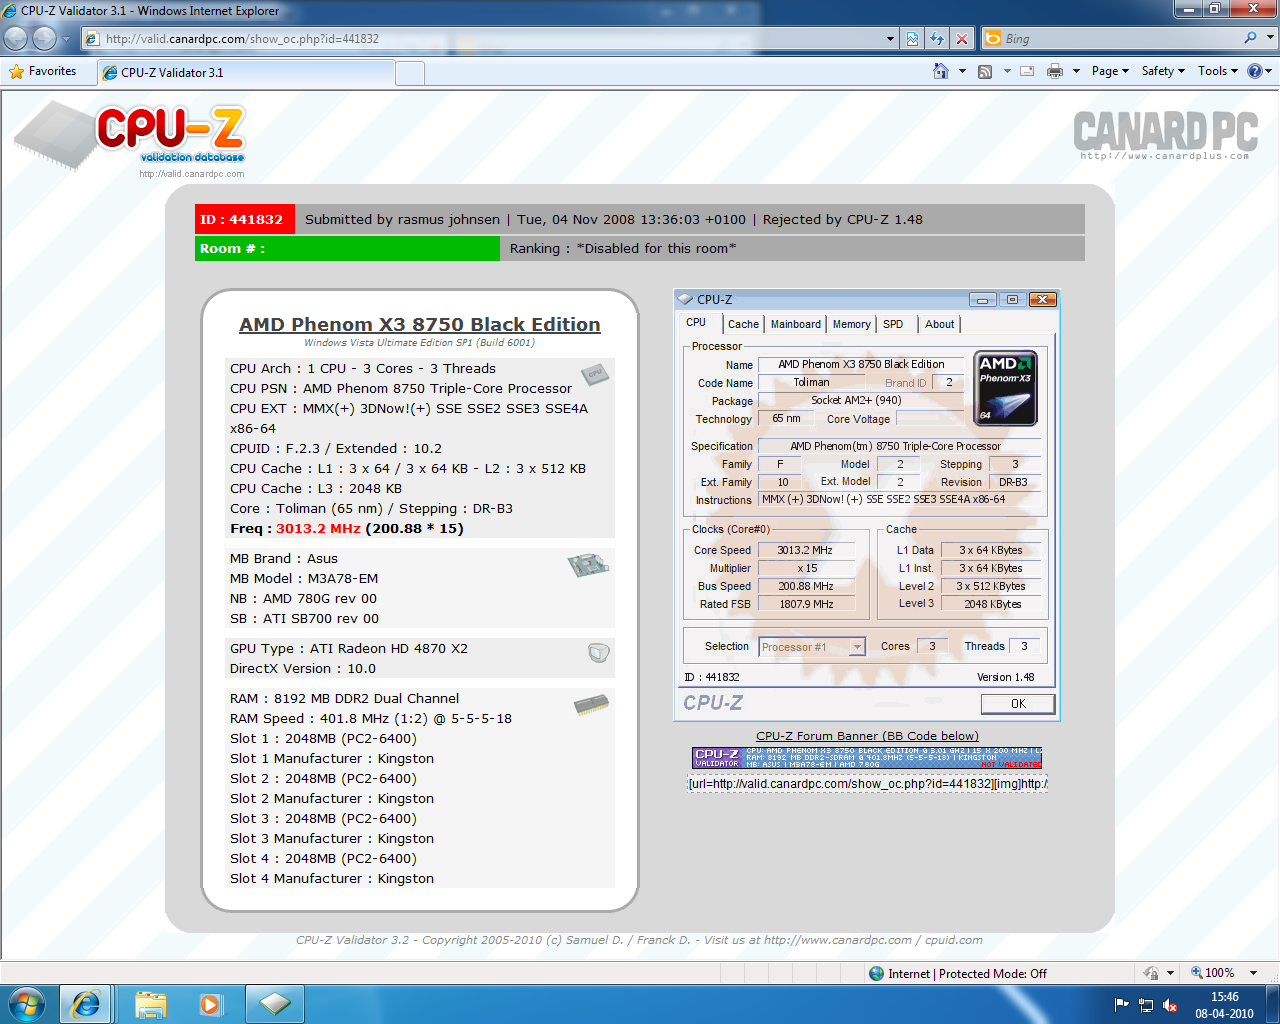Click the About tab in CPU-Z screenshot
1280x1024 pixels.
tap(939, 324)
